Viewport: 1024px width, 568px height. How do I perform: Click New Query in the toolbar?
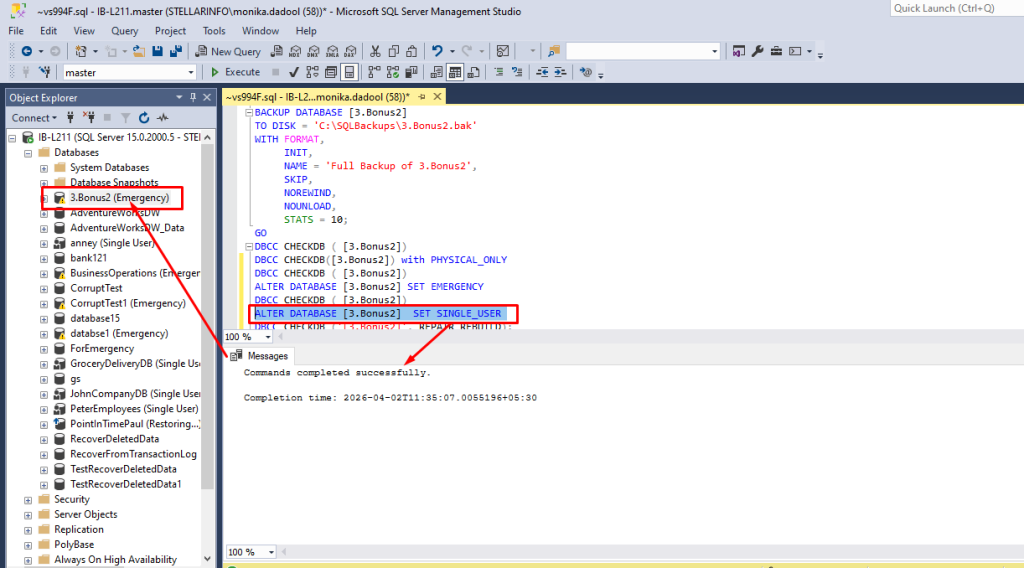pyautogui.click(x=228, y=52)
